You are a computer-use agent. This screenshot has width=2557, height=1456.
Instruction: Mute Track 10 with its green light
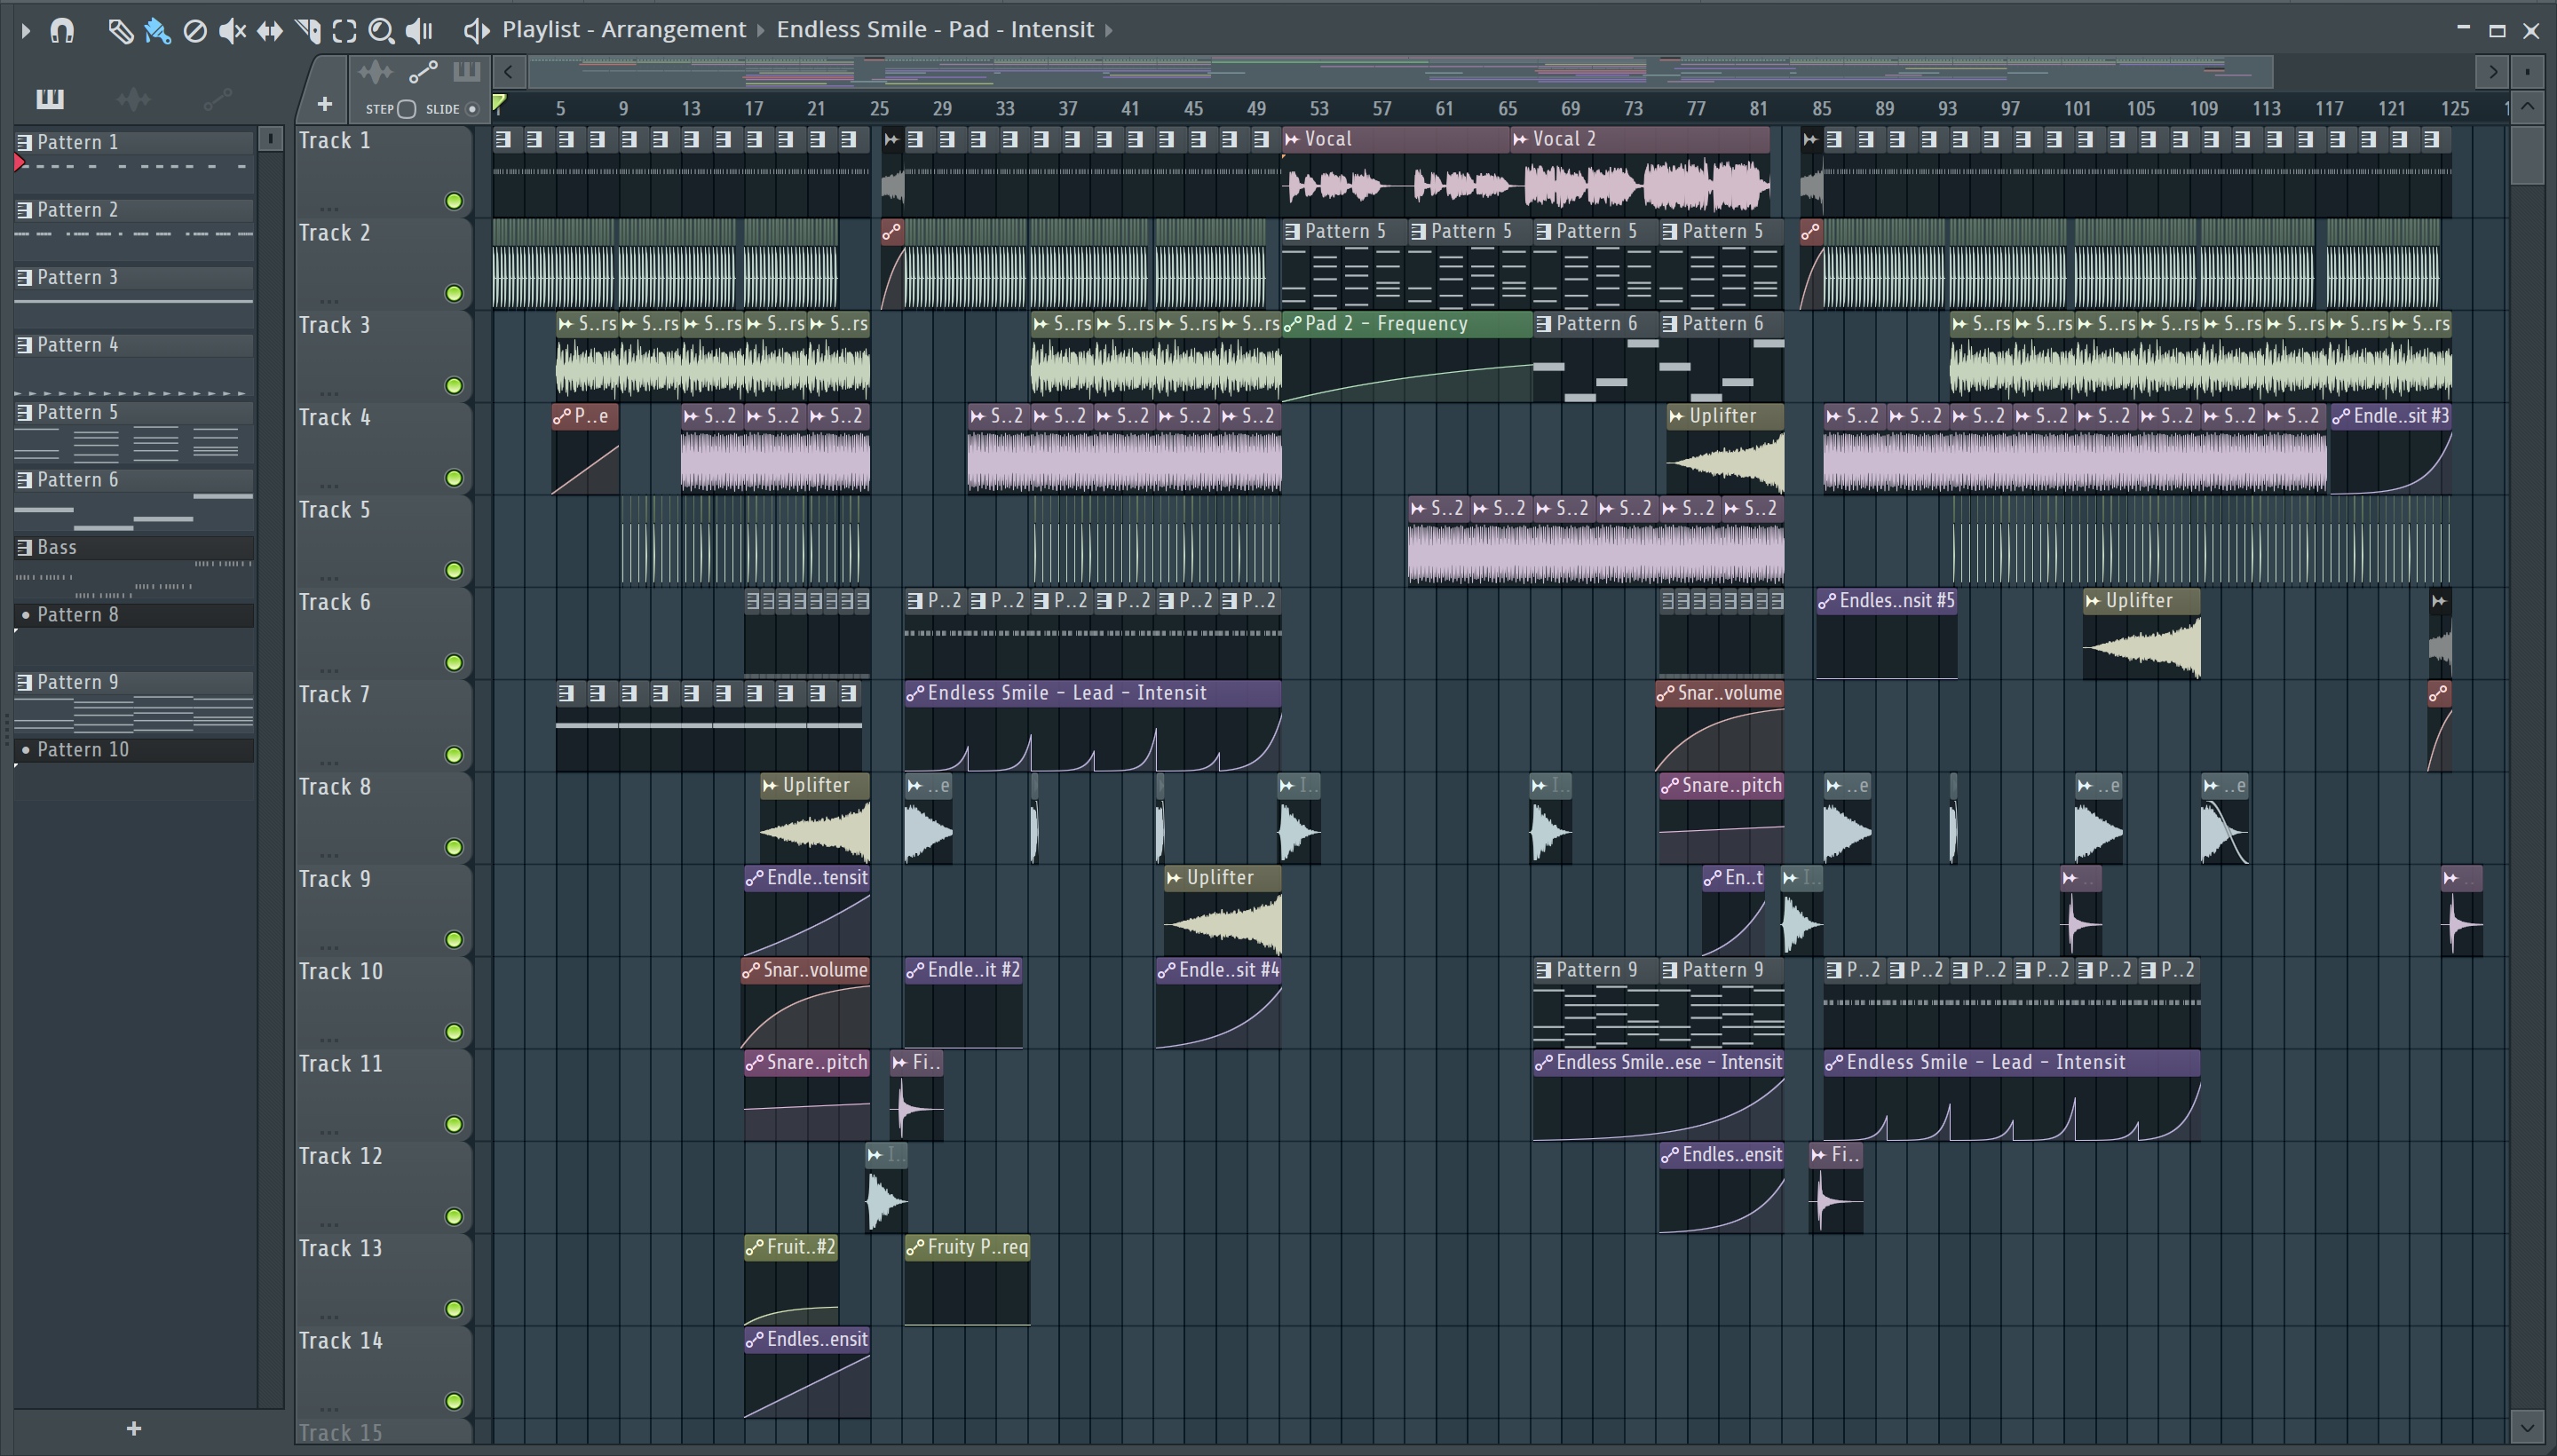[x=454, y=1032]
